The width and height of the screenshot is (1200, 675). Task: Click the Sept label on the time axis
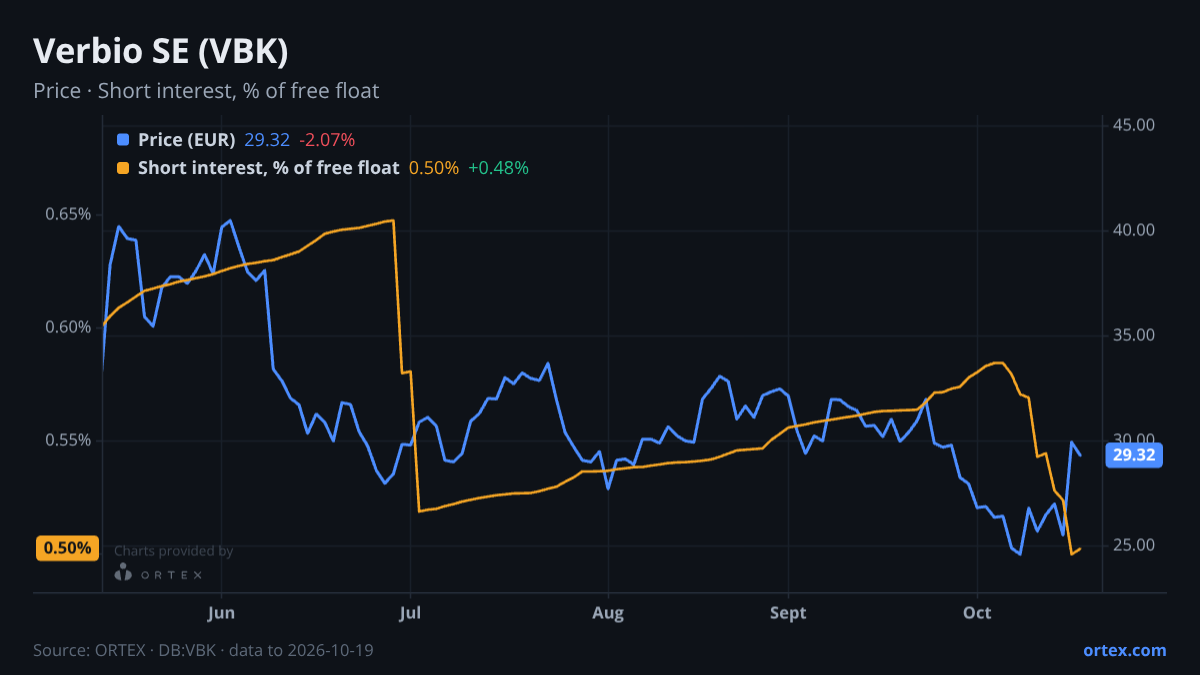[789, 612]
